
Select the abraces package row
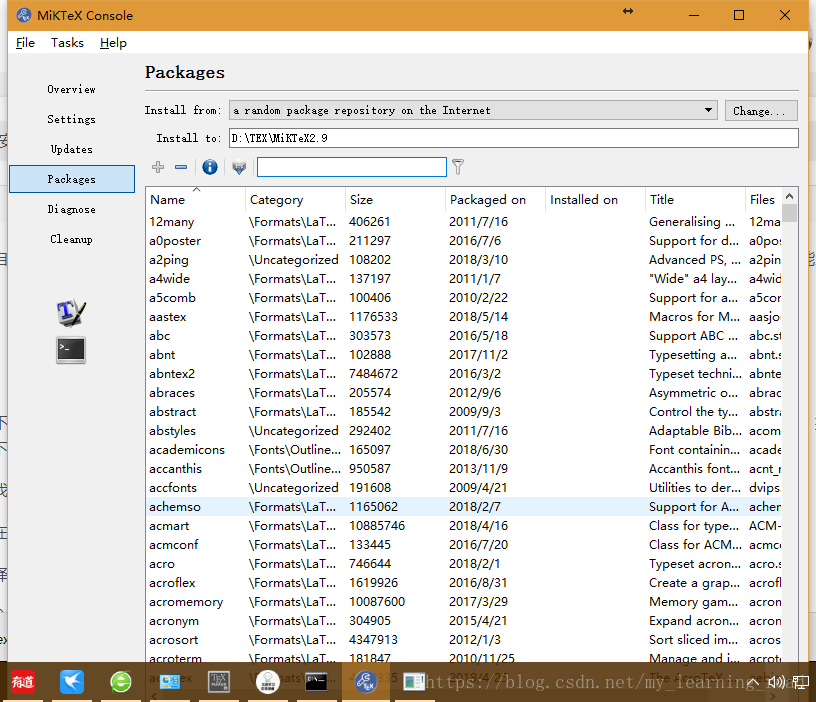coord(464,393)
